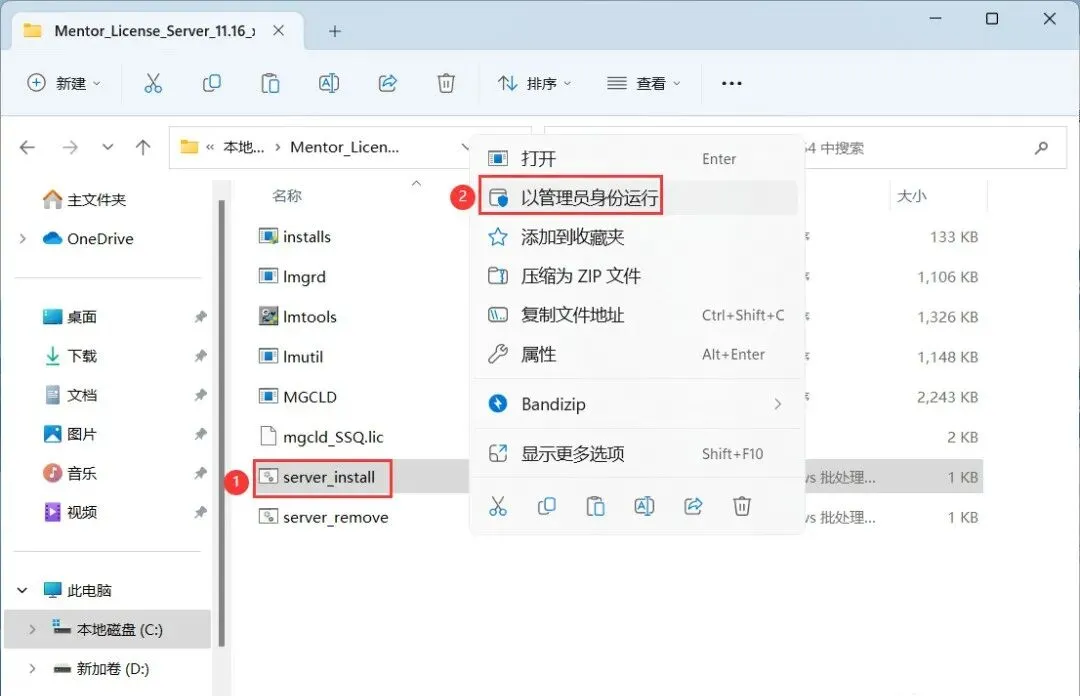This screenshot has height=696, width=1080.
Task: Sort by the 大小 column header
Action: (x=911, y=196)
